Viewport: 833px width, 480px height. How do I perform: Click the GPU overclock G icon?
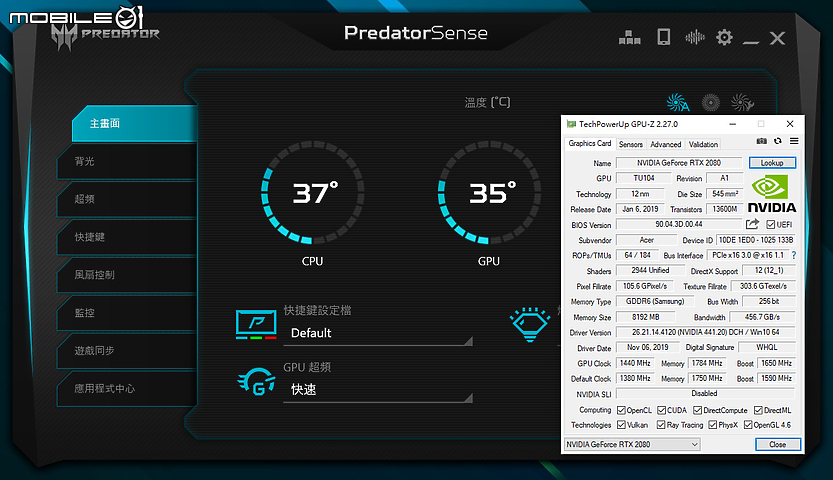[257, 382]
